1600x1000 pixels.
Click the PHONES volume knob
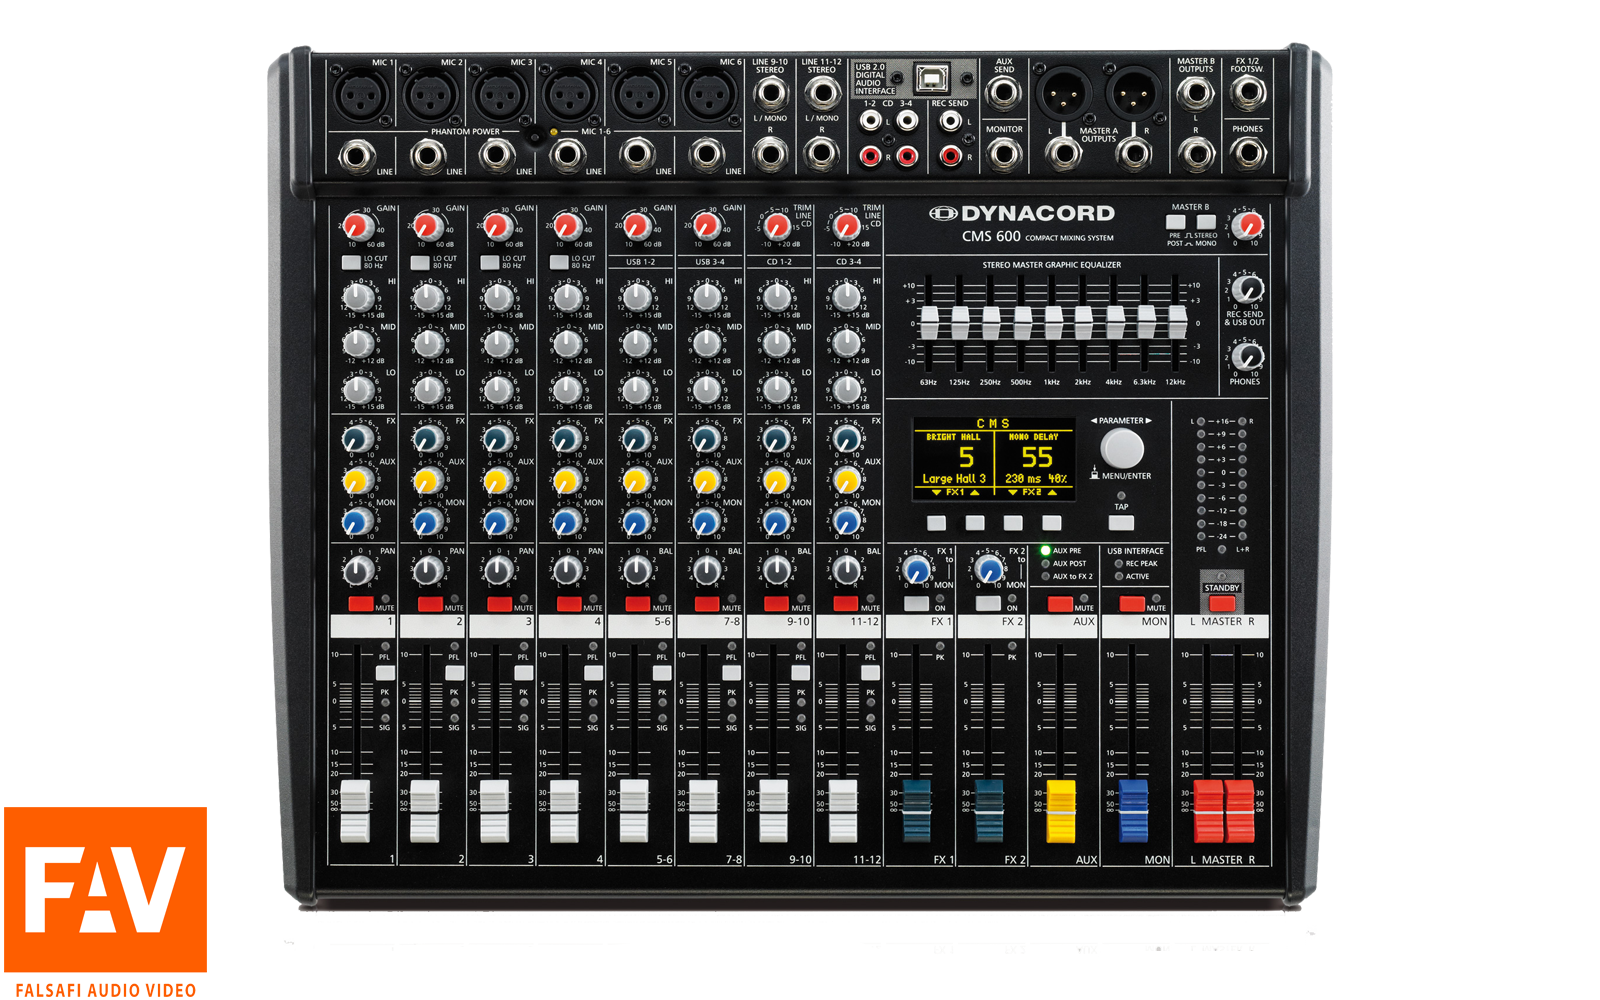(1247, 355)
